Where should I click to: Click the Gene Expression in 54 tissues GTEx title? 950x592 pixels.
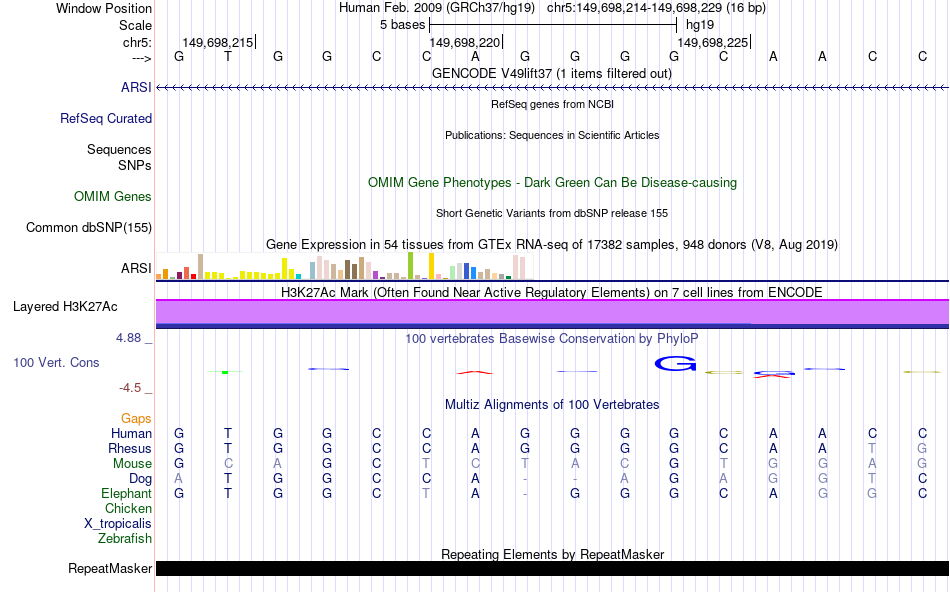[552, 245]
